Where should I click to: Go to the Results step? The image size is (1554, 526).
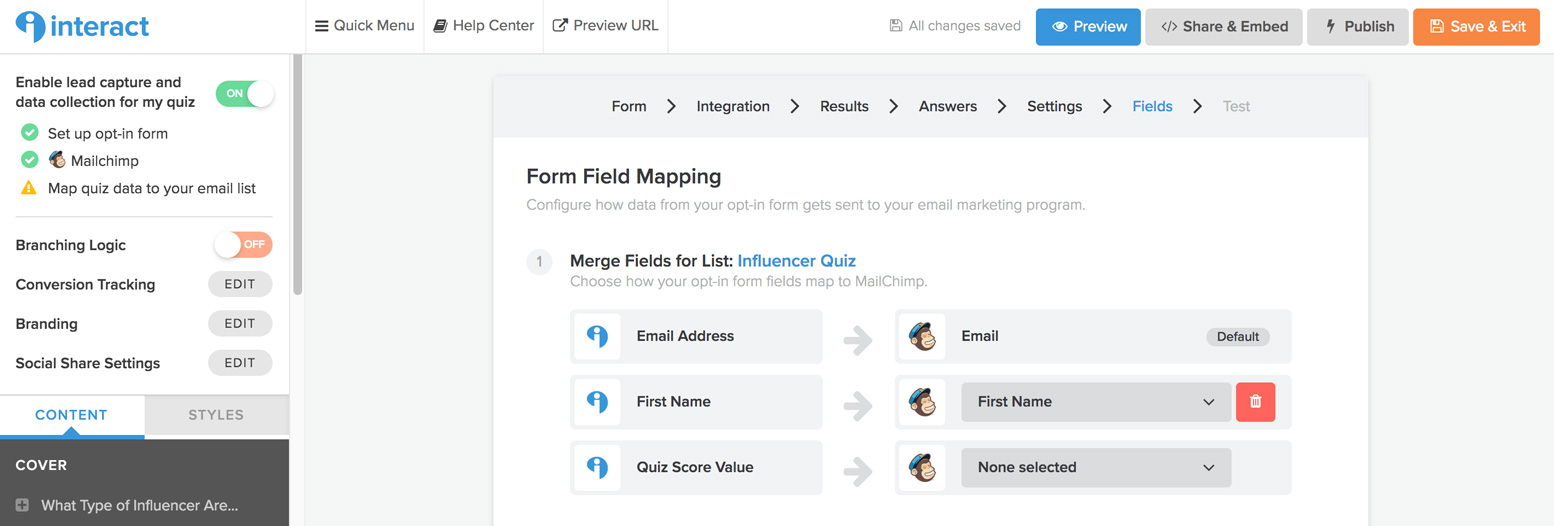844,106
